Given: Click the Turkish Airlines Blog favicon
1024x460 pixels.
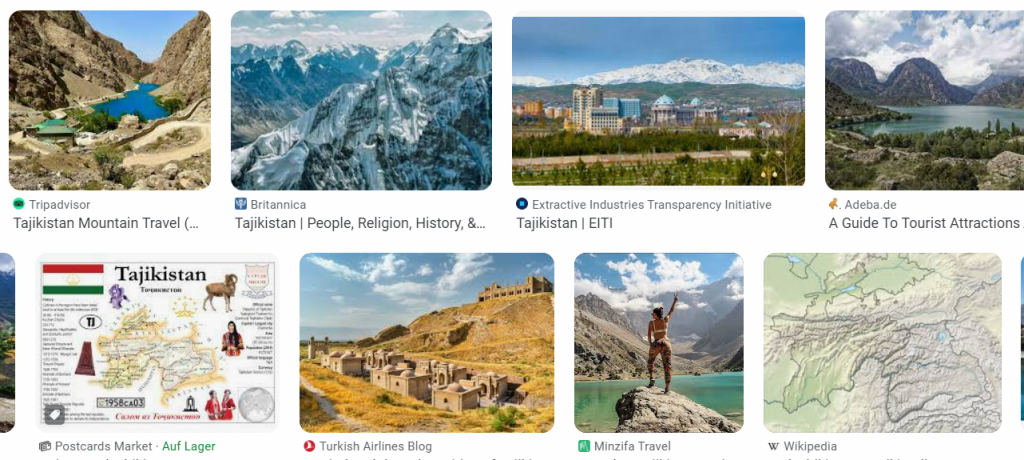Looking at the screenshot, I should point(310,447).
